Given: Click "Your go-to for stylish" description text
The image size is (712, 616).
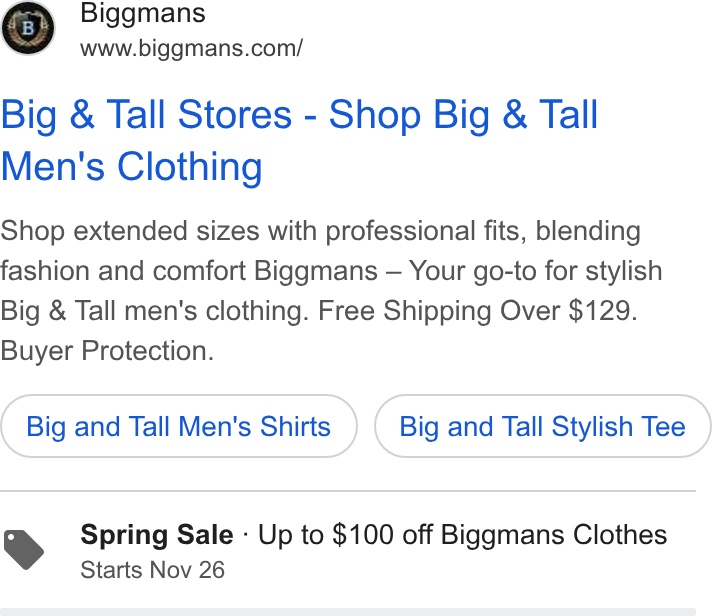Looking at the screenshot, I should [536, 271].
